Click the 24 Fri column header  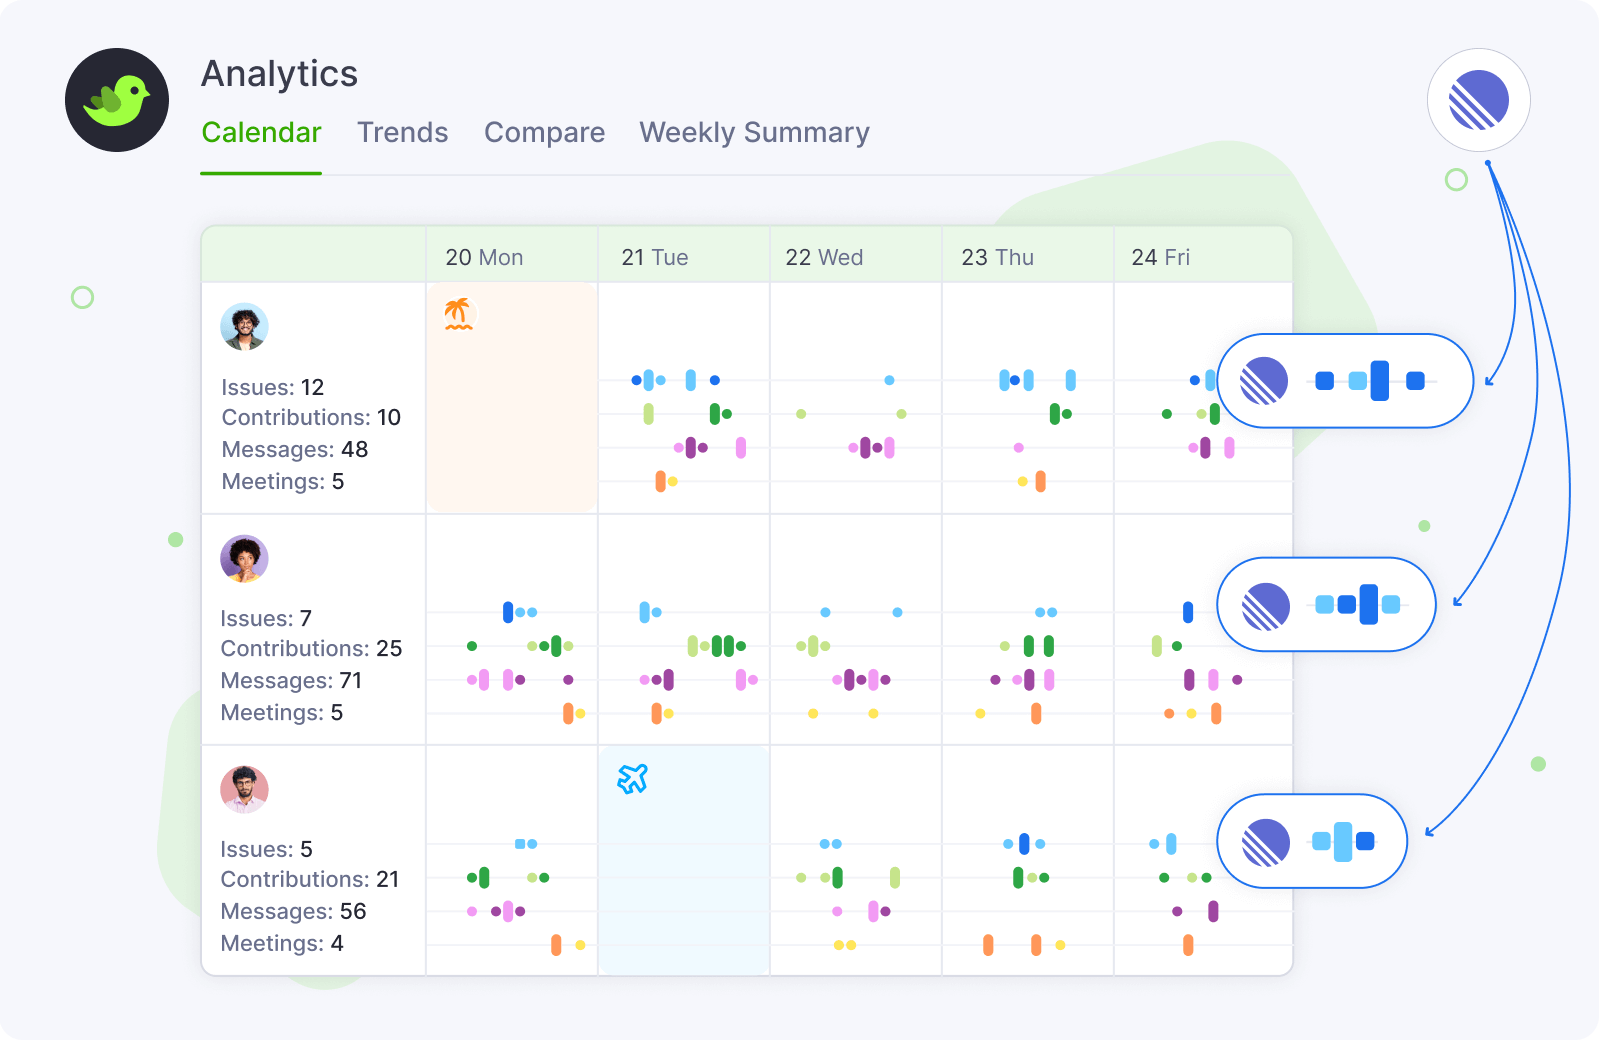coord(1160,257)
